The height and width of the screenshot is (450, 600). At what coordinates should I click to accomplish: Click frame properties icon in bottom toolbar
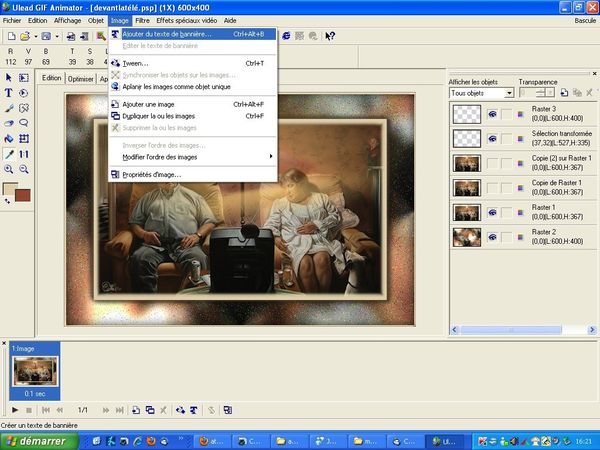tap(228, 410)
